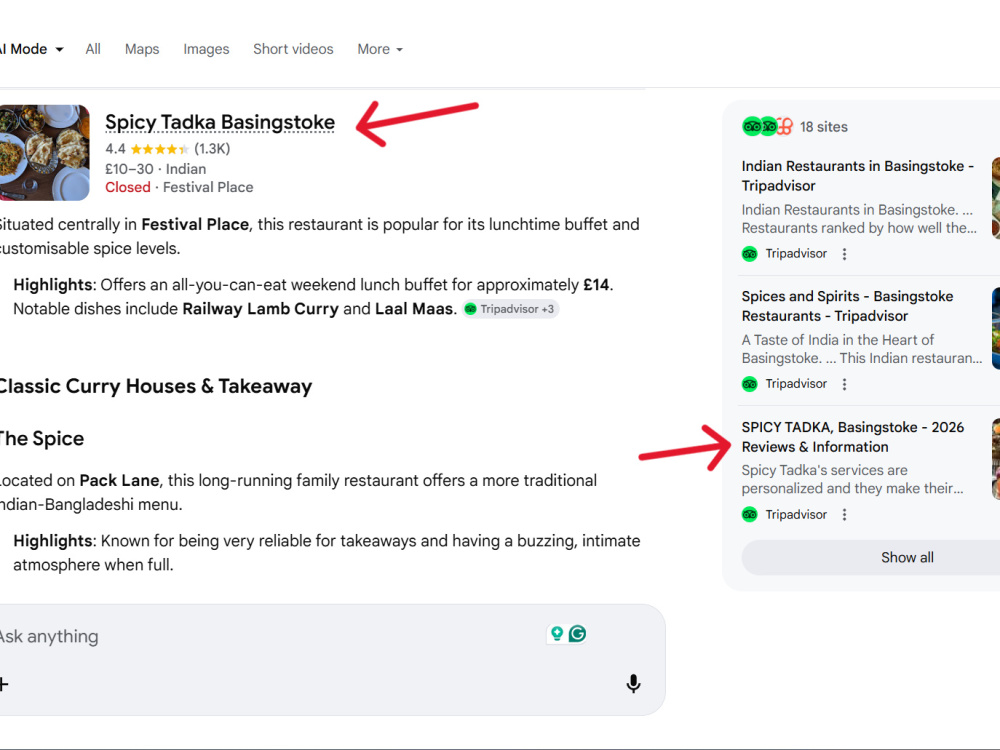The height and width of the screenshot is (750, 1000).
Task: Expand the More dropdown menu
Action: [x=379, y=49]
